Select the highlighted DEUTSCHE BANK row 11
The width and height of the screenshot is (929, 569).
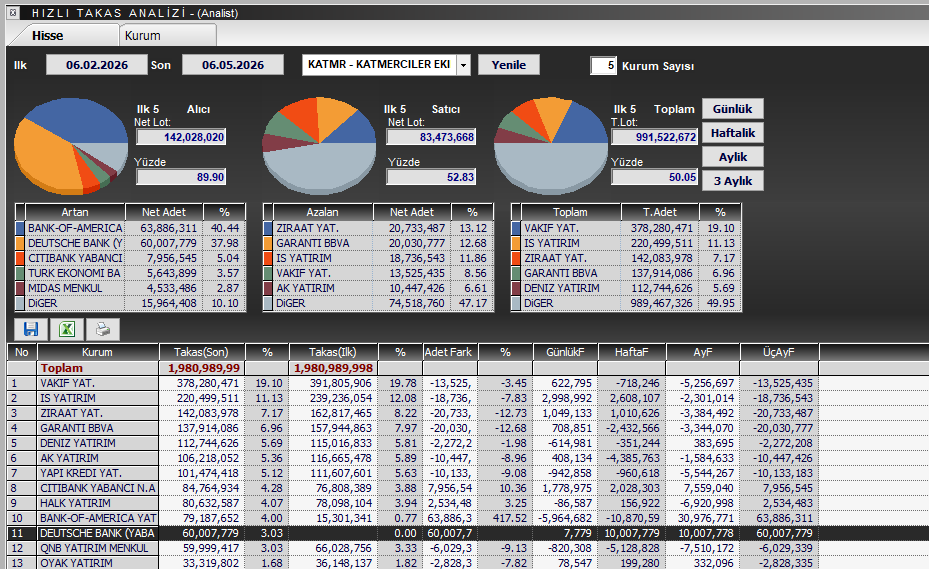click(468, 533)
